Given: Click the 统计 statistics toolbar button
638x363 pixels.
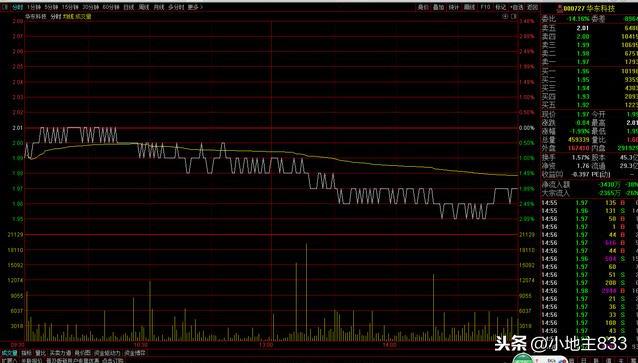Looking at the screenshot, I should 454,7.
